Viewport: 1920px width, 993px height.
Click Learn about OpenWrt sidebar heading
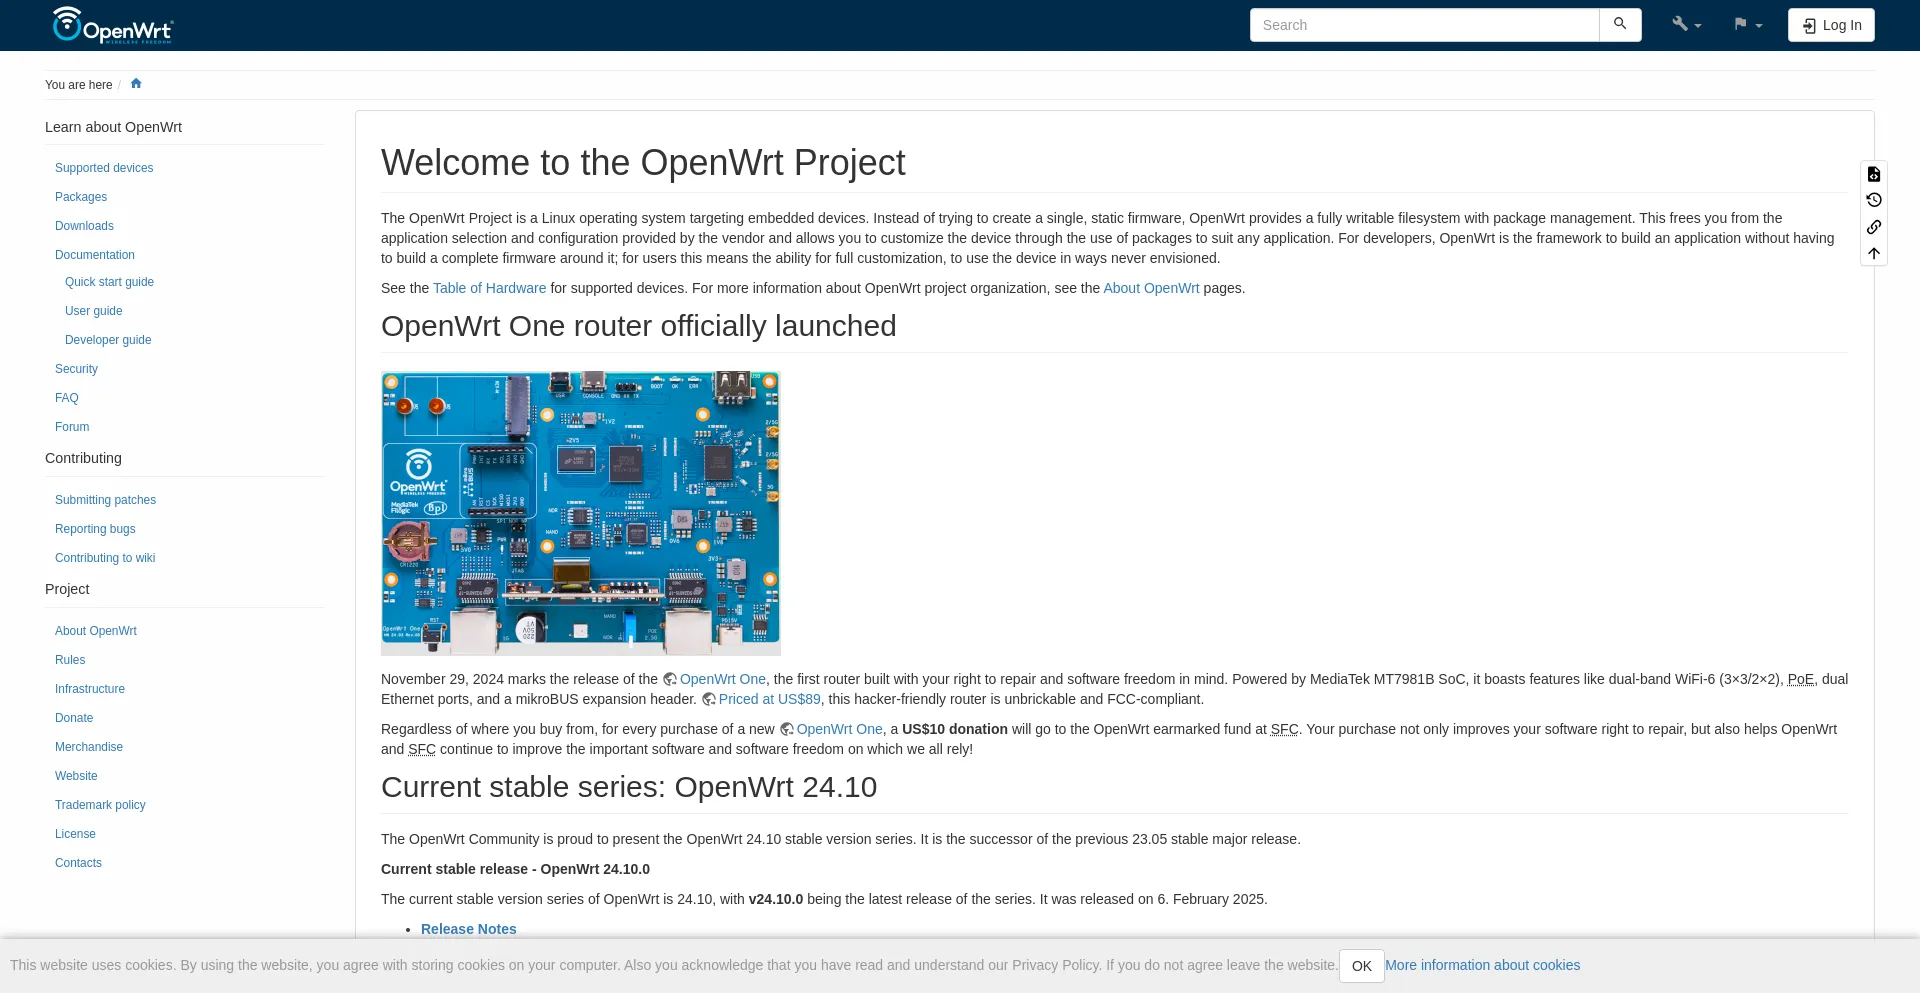[113, 127]
